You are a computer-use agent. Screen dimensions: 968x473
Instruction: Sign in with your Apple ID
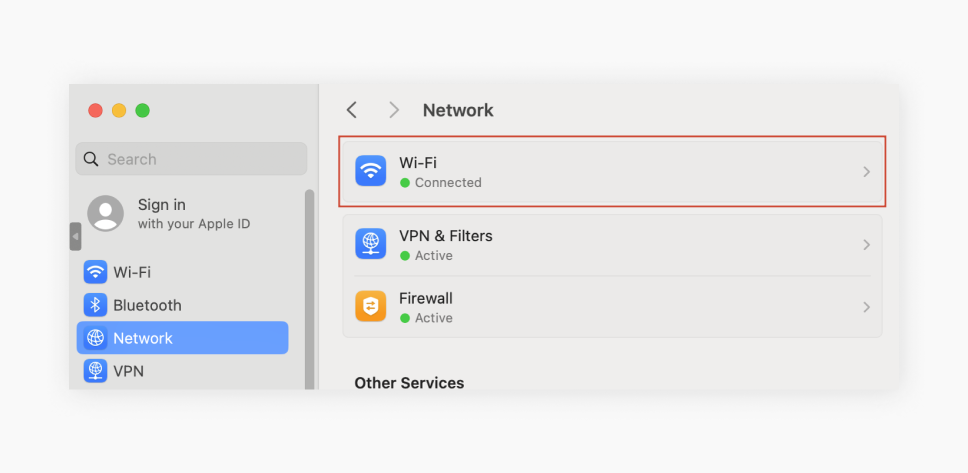point(169,214)
